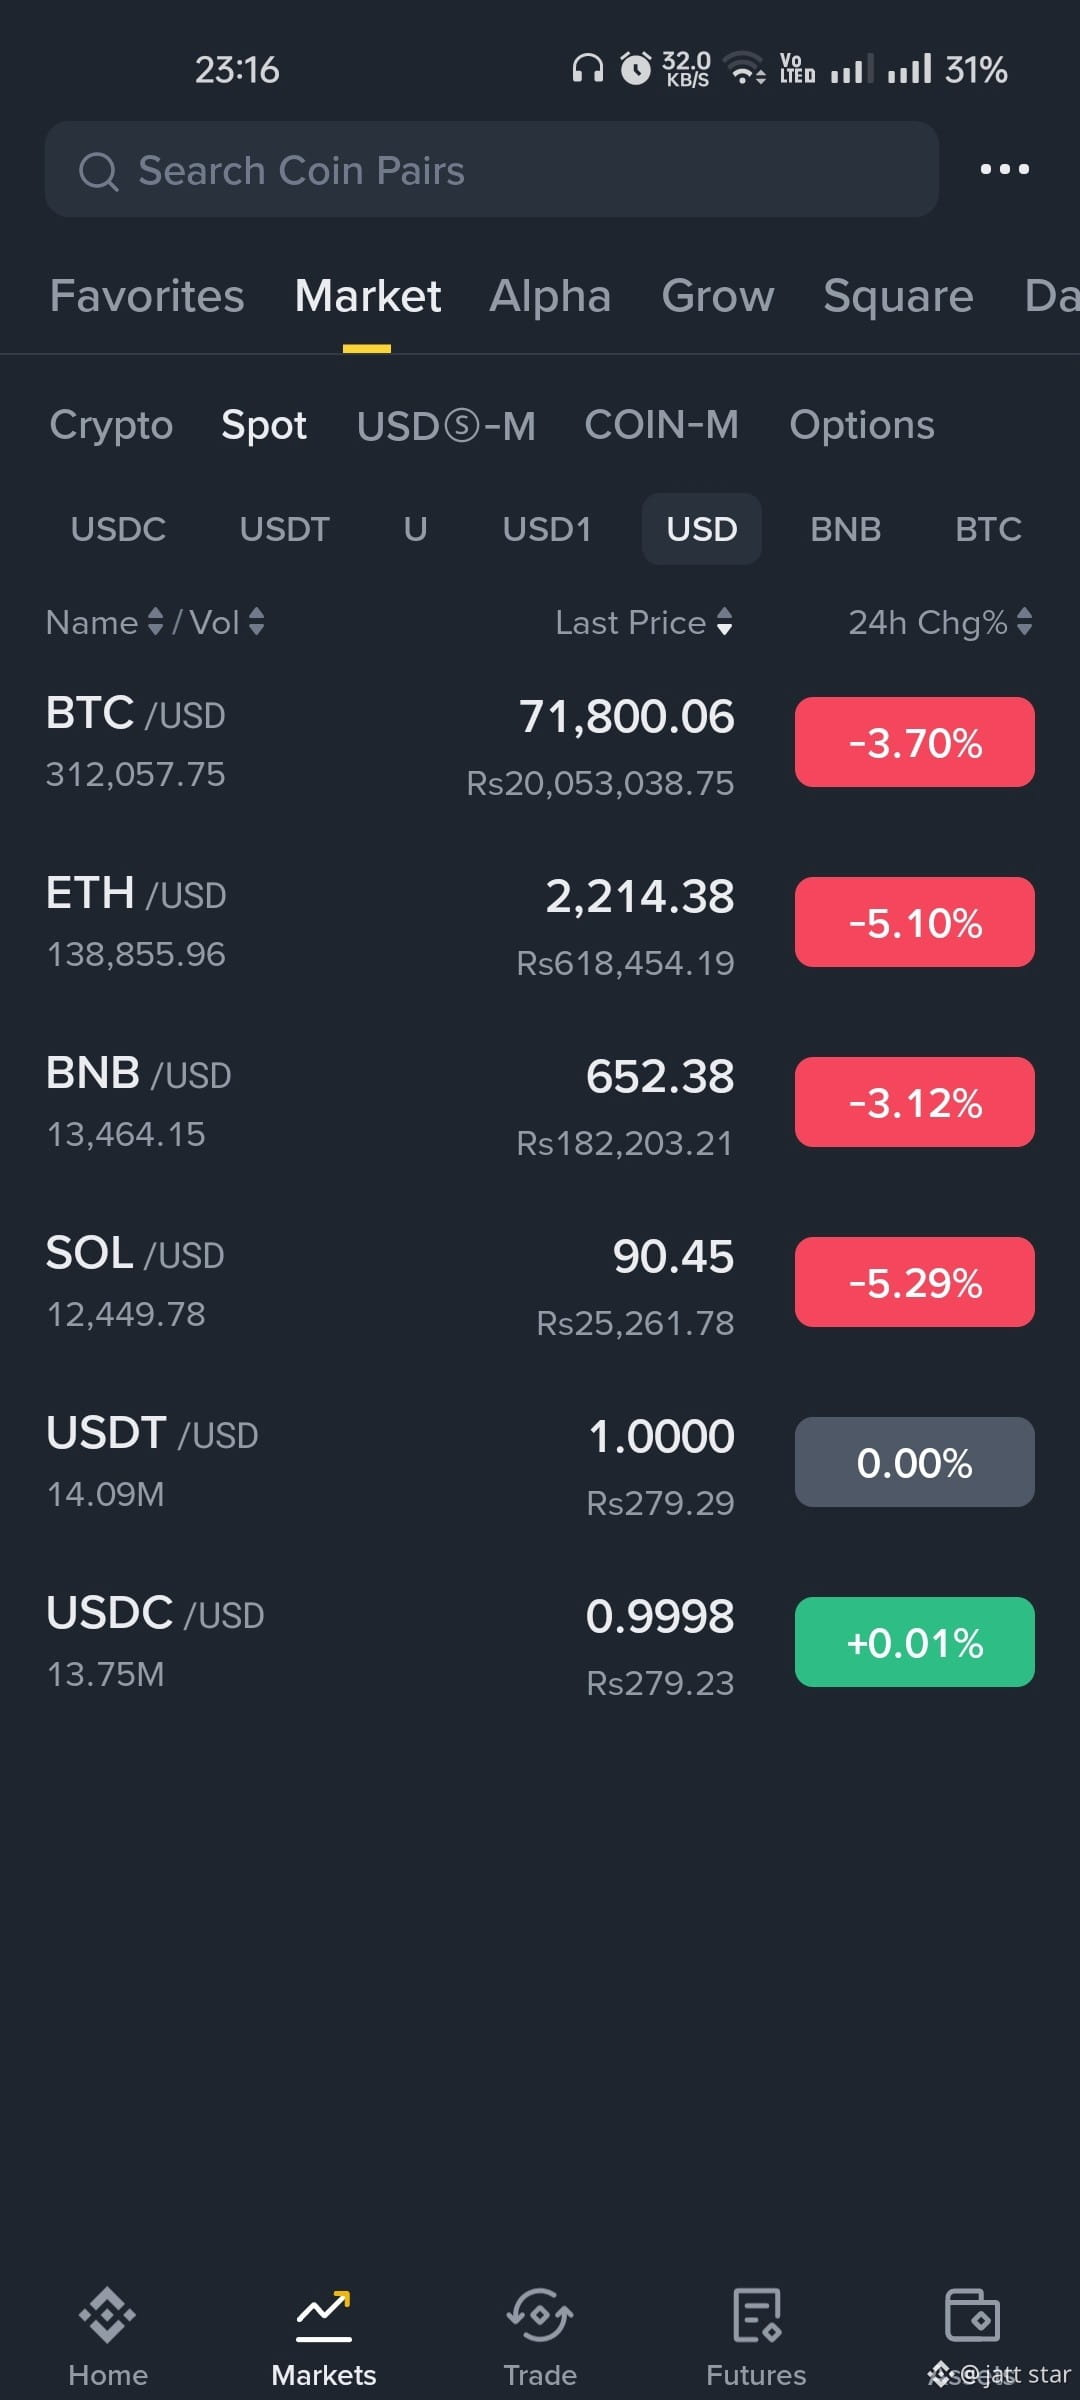Tap the search magnifier icon

[x=98, y=171]
